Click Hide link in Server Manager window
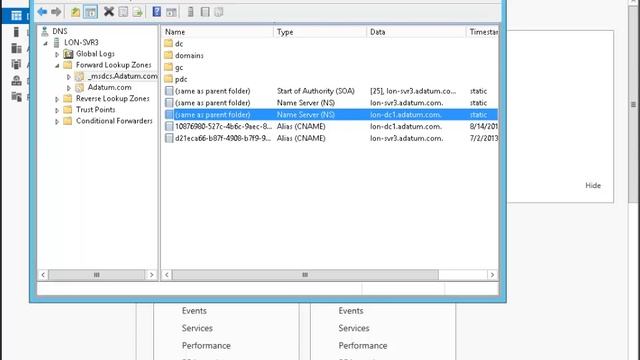The height and width of the screenshot is (360, 640). coord(593,185)
